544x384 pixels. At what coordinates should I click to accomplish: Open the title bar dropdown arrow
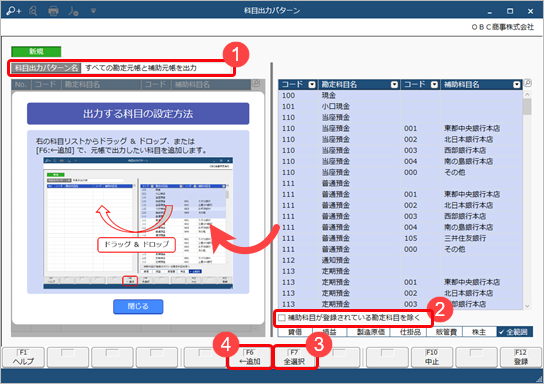click(x=93, y=11)
